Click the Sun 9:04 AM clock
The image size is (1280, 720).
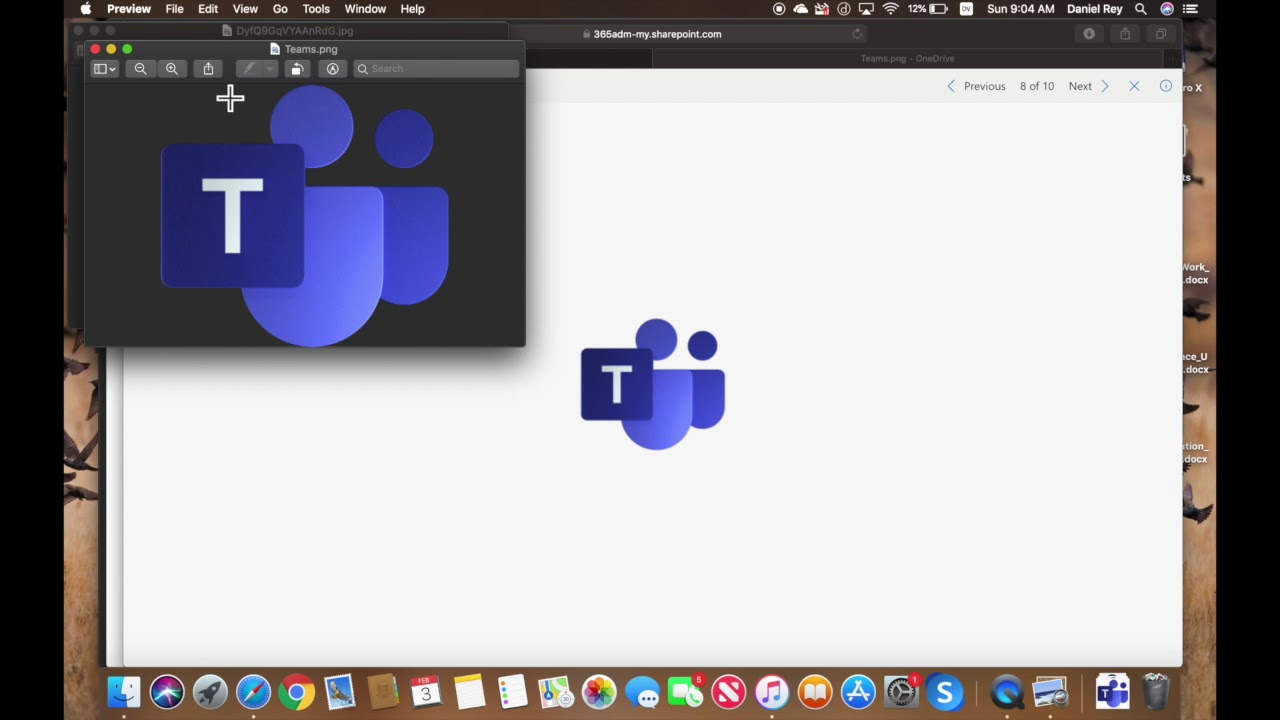1020,9
